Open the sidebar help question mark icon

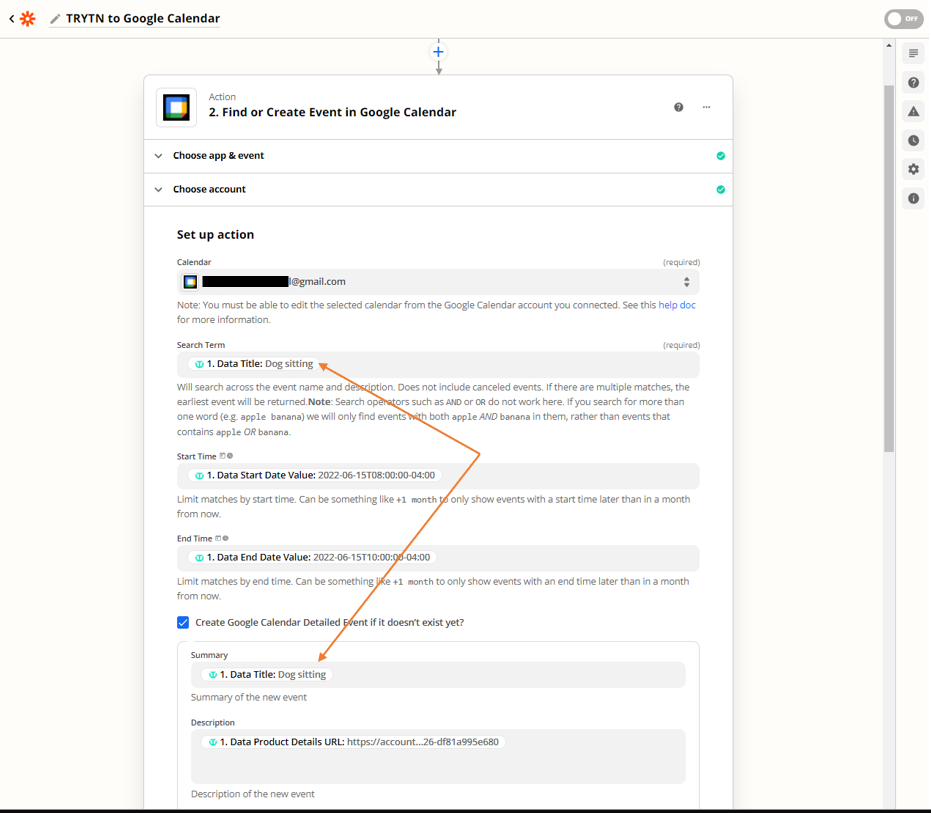[x=913, y=83]
